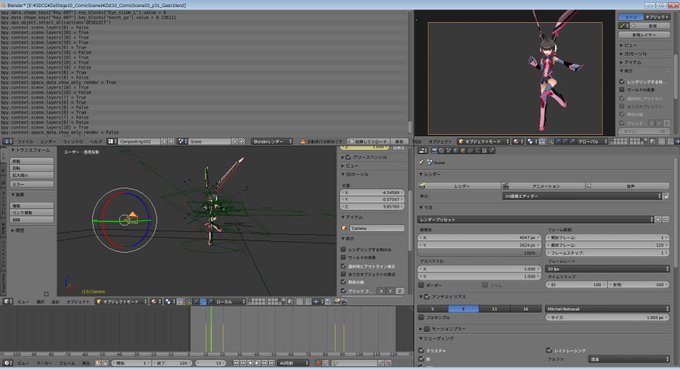
Task: Add a new screen layout next to Compositing.002
Action: 164,141
